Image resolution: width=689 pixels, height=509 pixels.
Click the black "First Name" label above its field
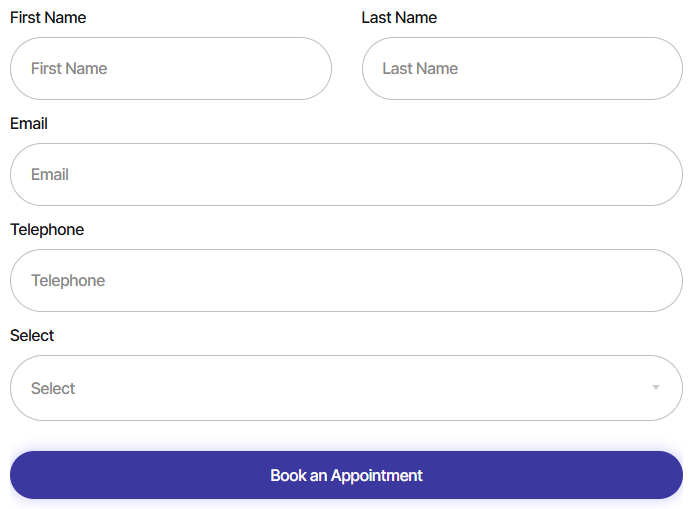point(48,18)
